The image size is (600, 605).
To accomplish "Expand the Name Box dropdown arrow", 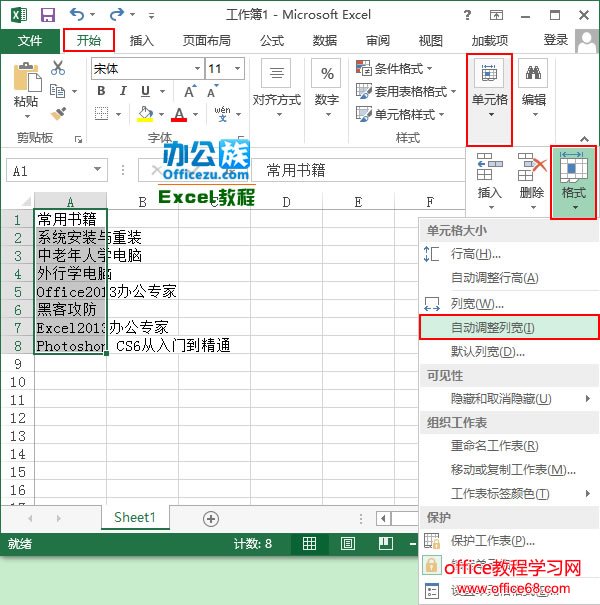I will coord(98,169).
